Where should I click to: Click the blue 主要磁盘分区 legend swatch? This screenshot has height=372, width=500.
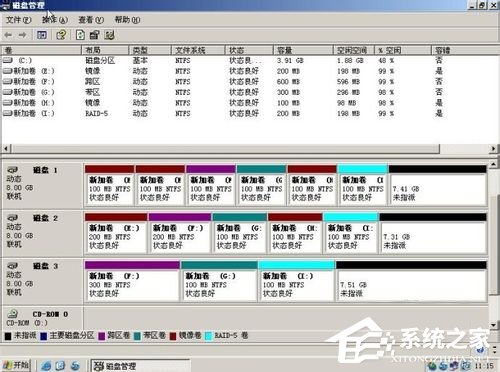tap(43, 336)
